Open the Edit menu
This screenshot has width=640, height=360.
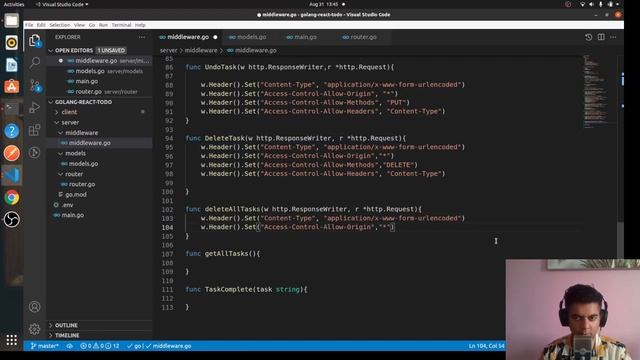tap(41, 25)
